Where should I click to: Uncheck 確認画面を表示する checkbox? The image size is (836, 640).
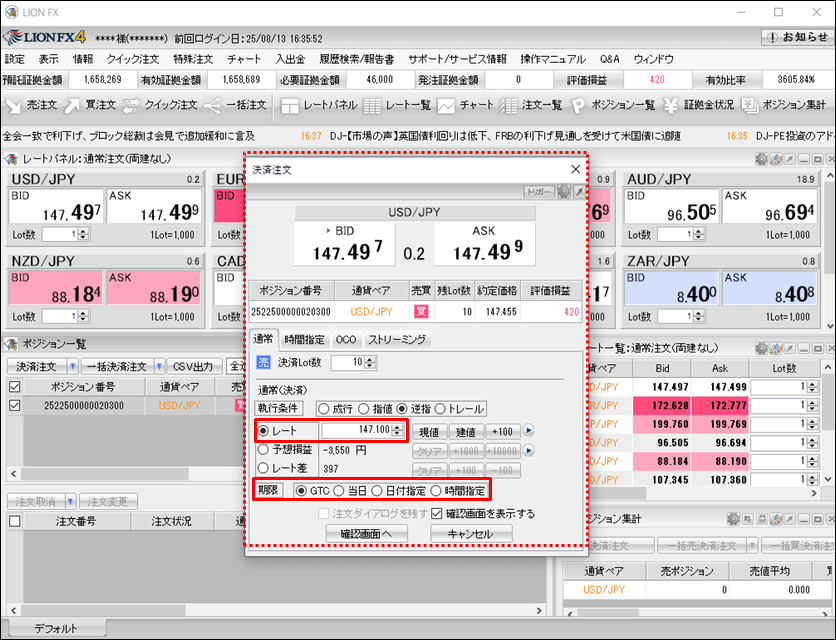[x=438, y=513]
